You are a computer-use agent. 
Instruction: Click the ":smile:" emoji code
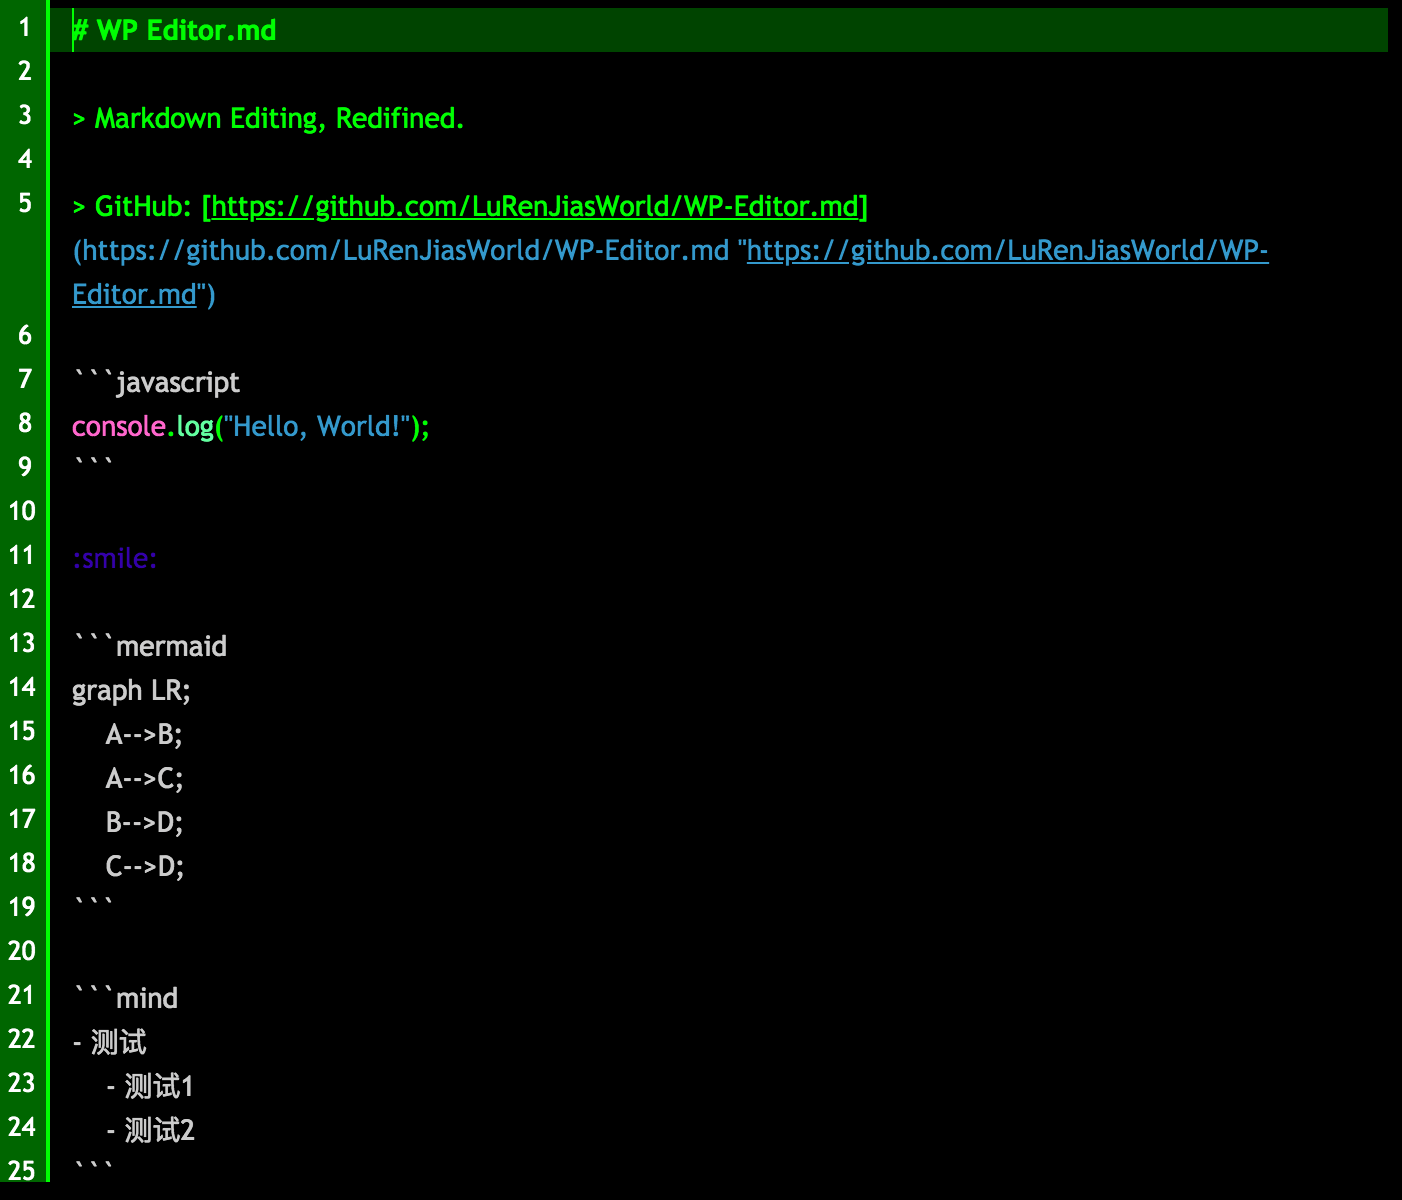click(115, 558)
